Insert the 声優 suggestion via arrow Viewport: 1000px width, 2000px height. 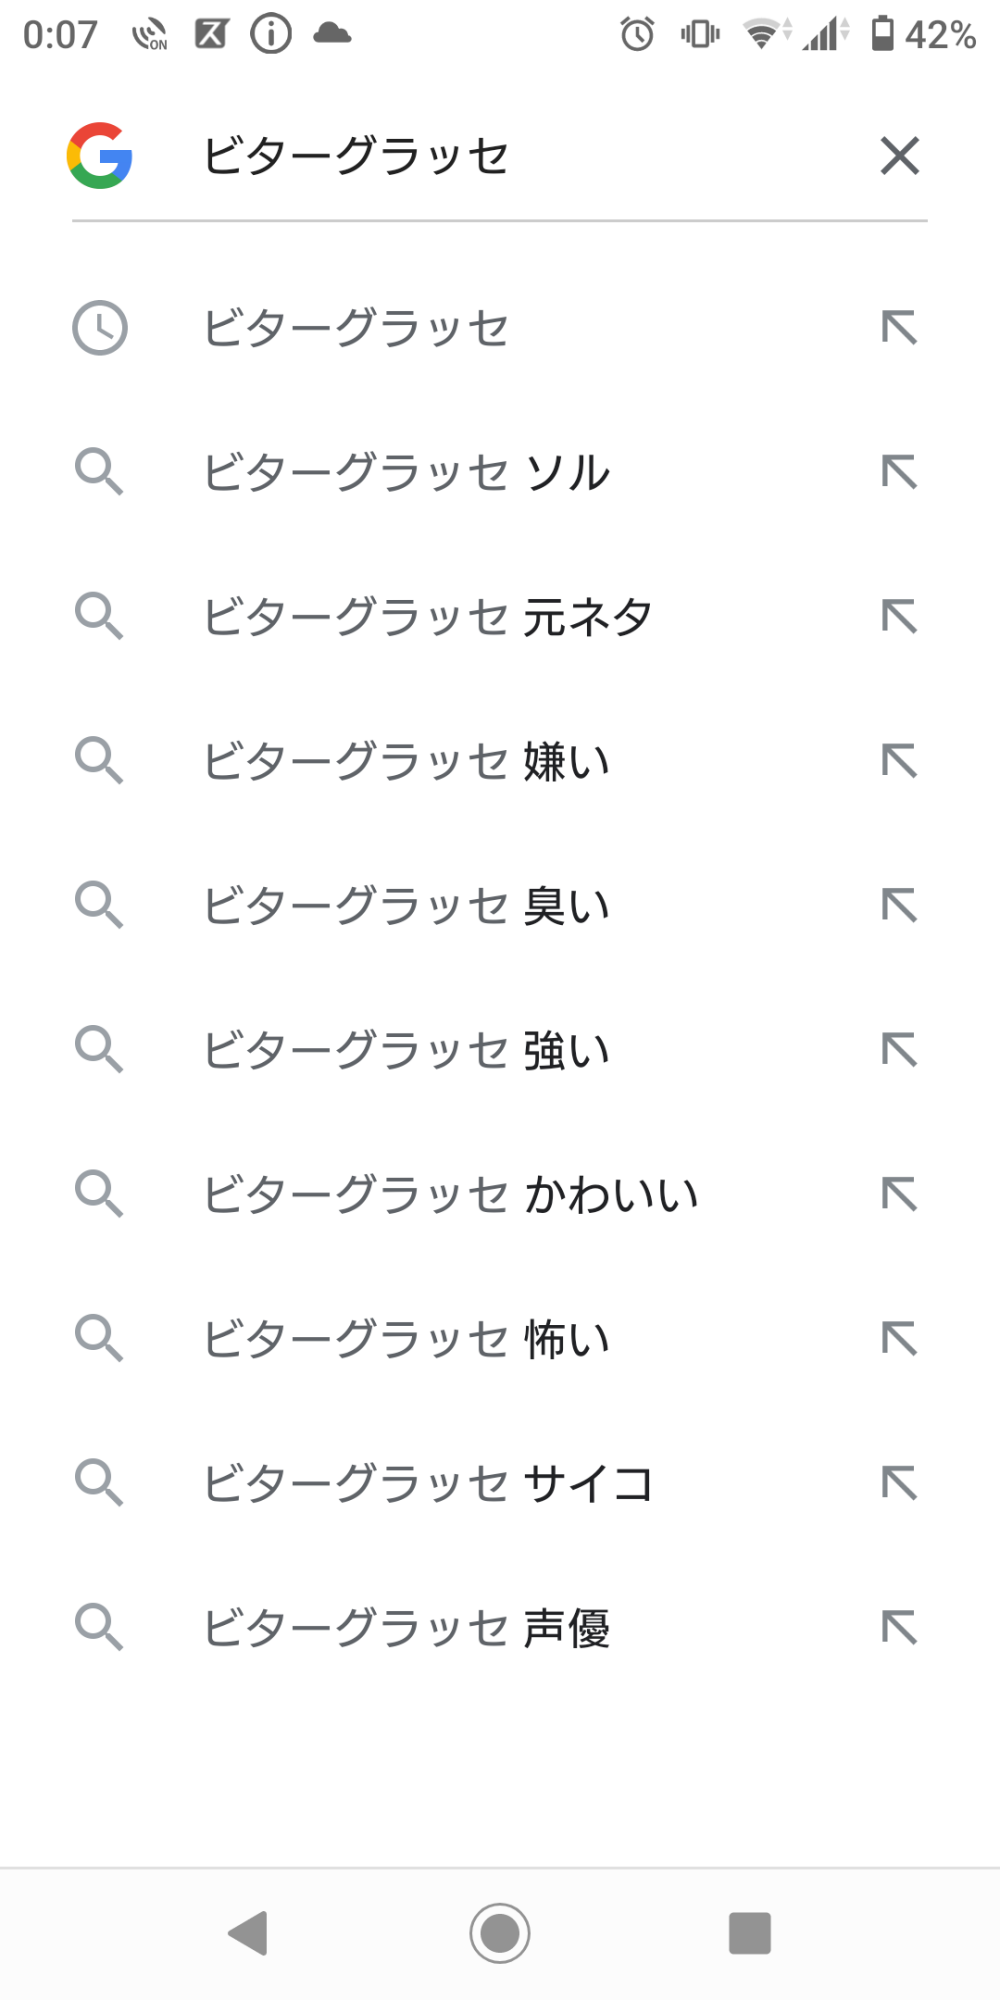tap(899, 1627)
